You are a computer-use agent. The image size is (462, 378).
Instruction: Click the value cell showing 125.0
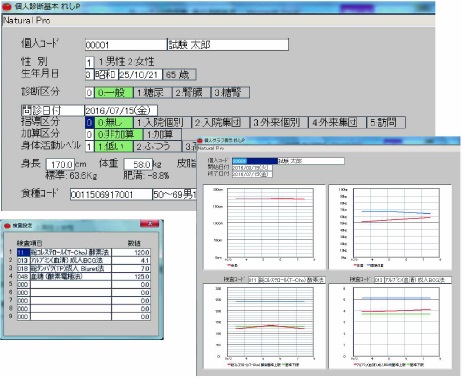pos(131,277)
